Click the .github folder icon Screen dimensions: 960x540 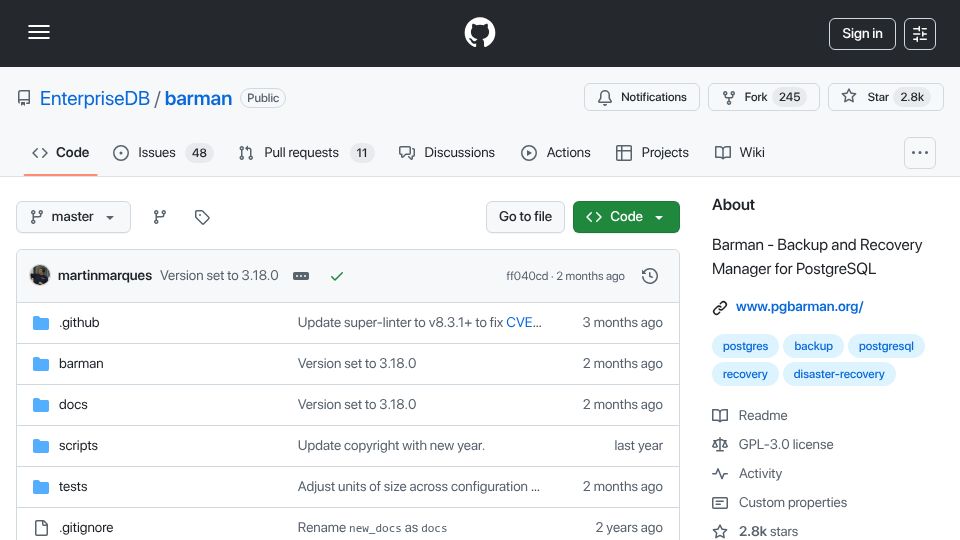pyautogui.click(x=41, y=323)
